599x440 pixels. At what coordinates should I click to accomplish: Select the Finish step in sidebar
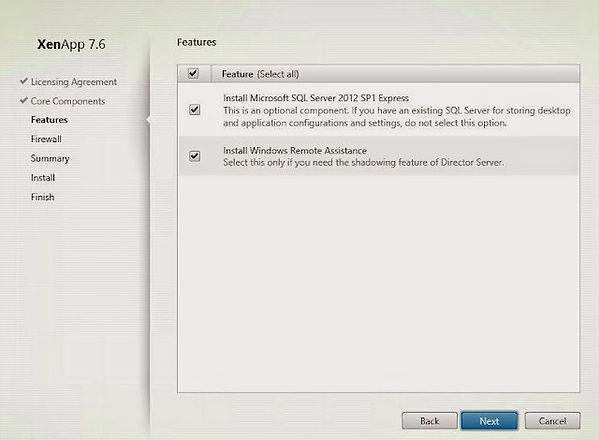point(42,197)
